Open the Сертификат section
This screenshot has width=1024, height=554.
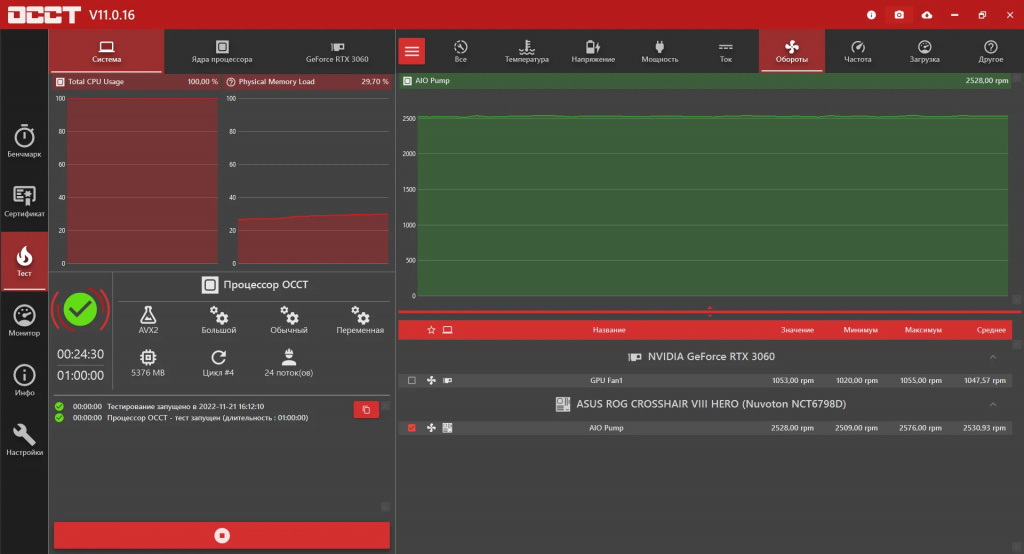[x=24, y=201]
